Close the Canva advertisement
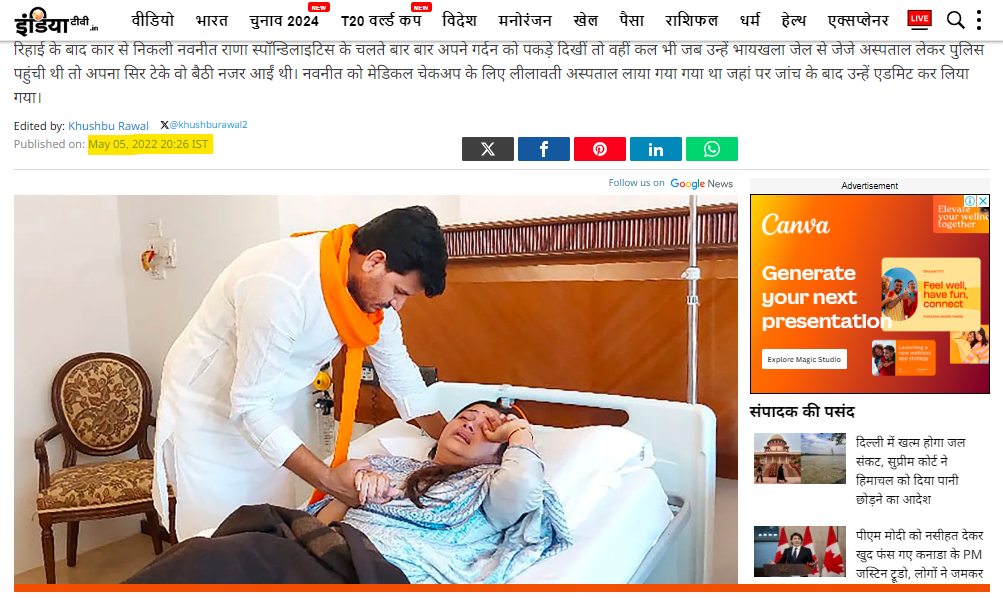This screenshot has height=598, width=1003. point(983,201)
